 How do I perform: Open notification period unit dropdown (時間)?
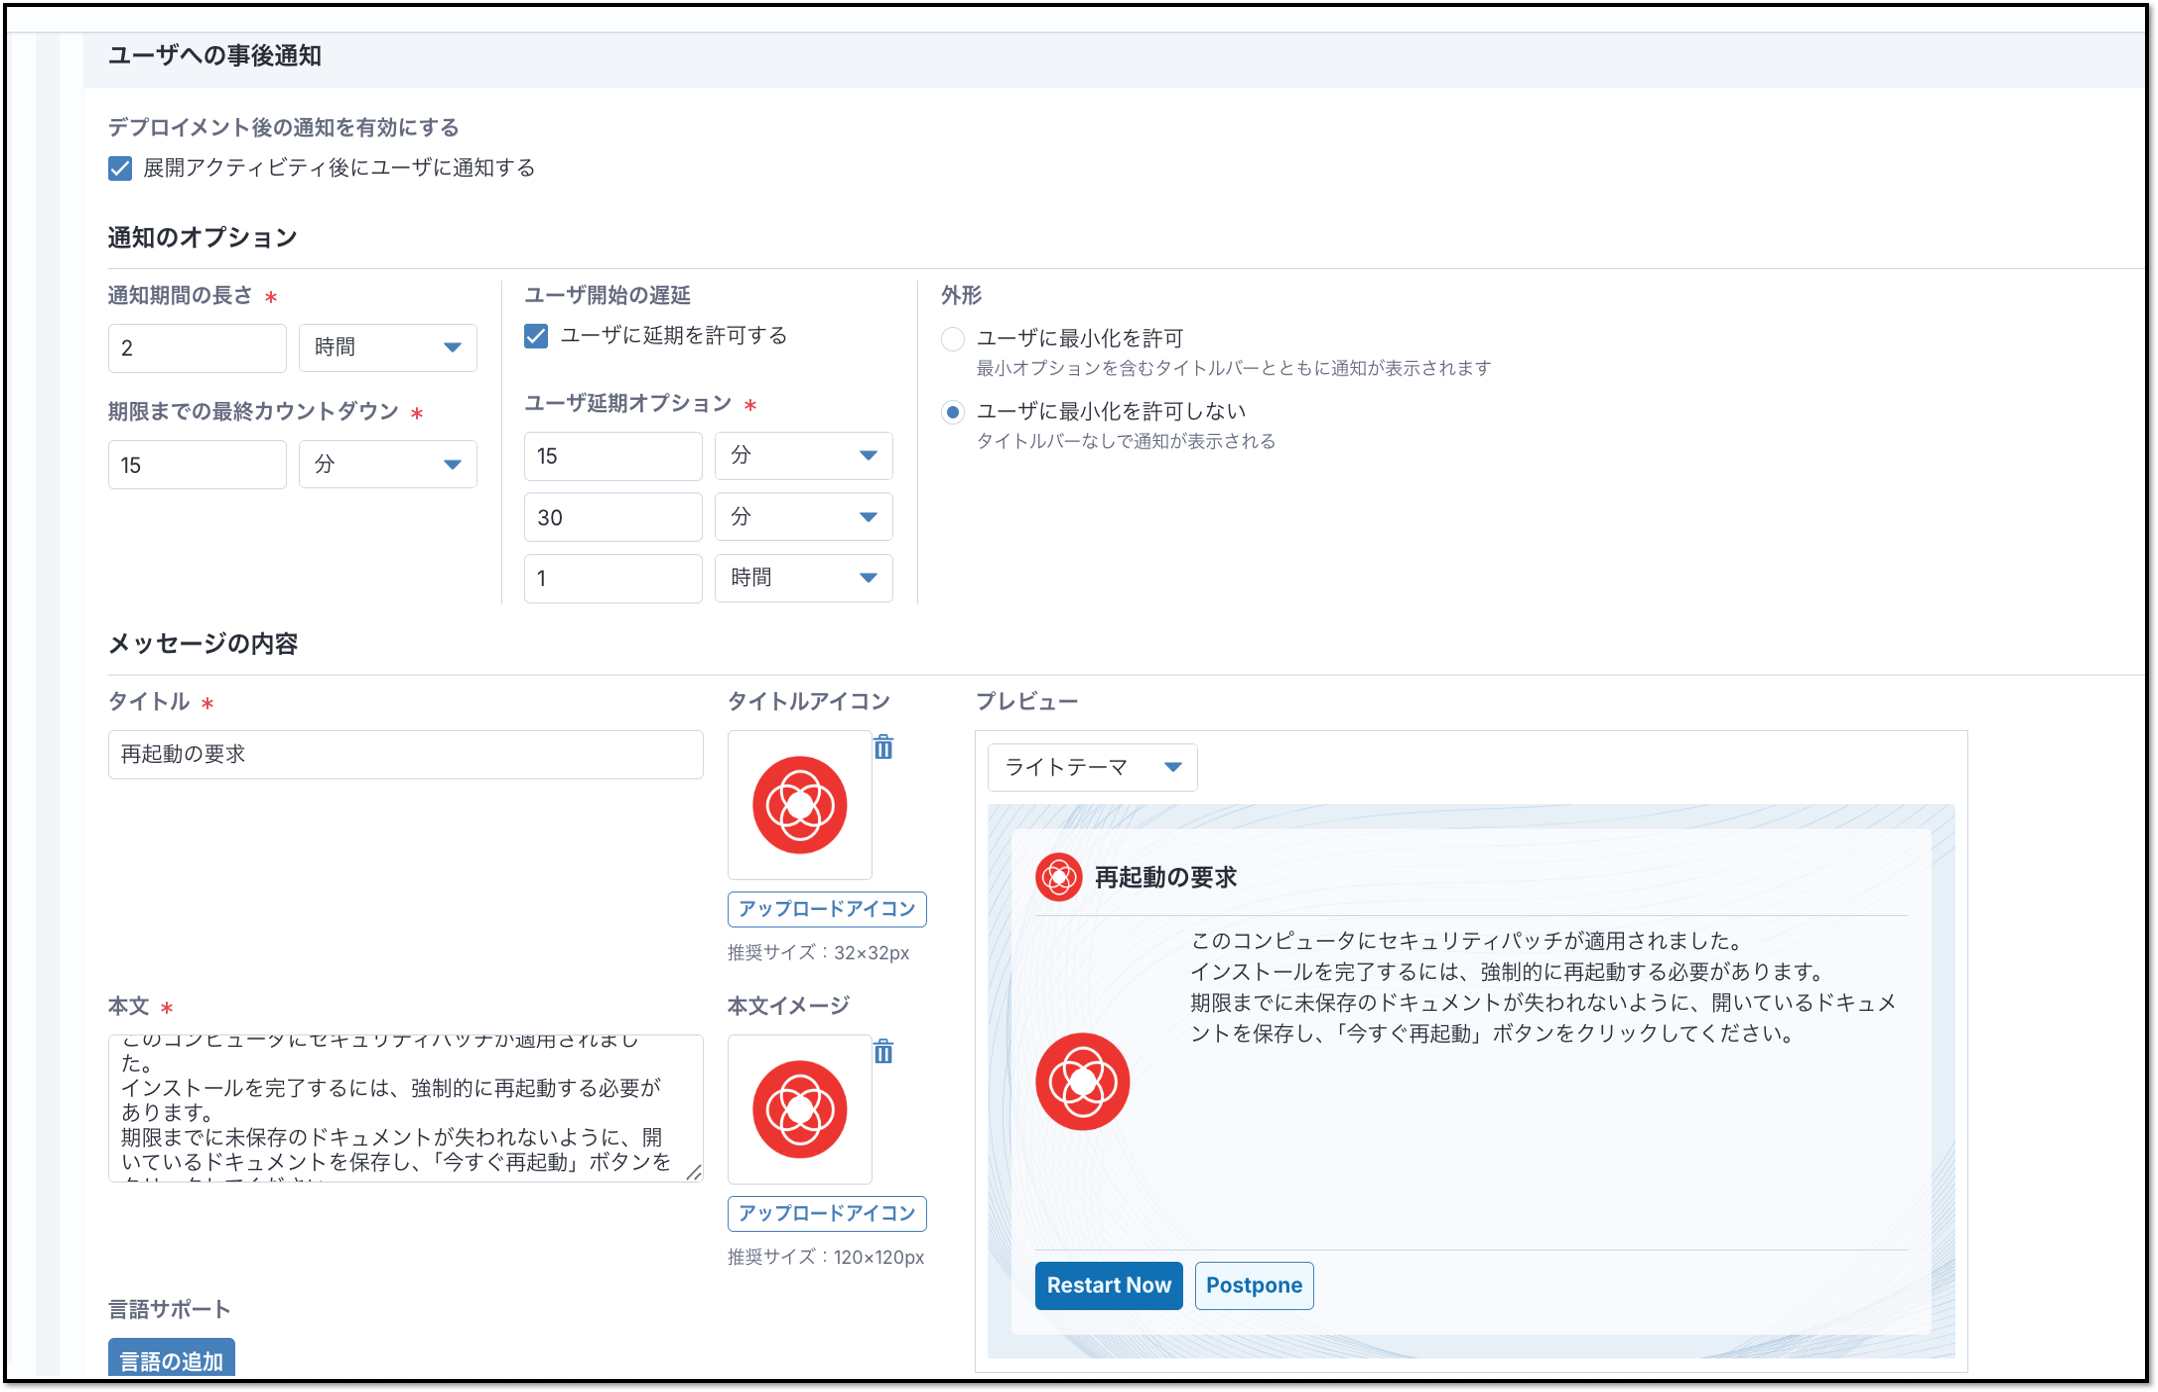388,348
